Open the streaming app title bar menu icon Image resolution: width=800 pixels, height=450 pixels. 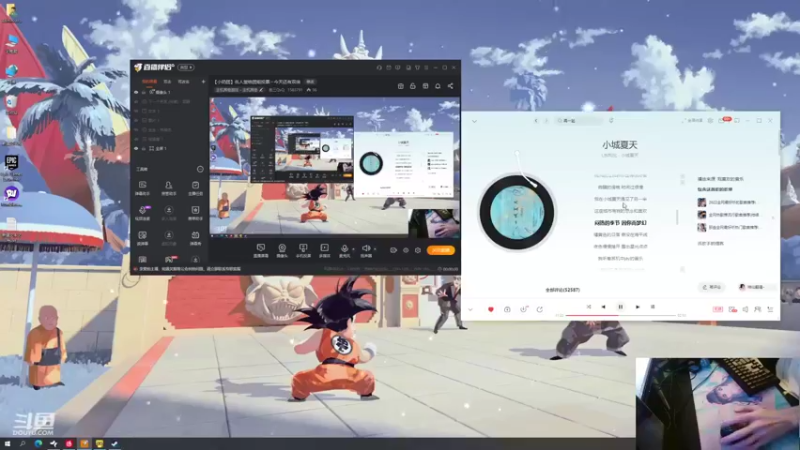click(x=427, y=67)
